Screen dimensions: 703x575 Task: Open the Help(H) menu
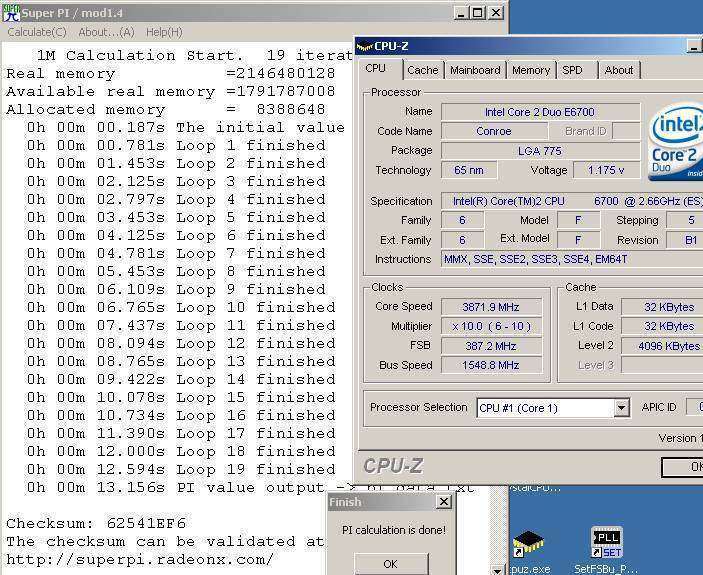pyautogui.click(x=164, y=32)
